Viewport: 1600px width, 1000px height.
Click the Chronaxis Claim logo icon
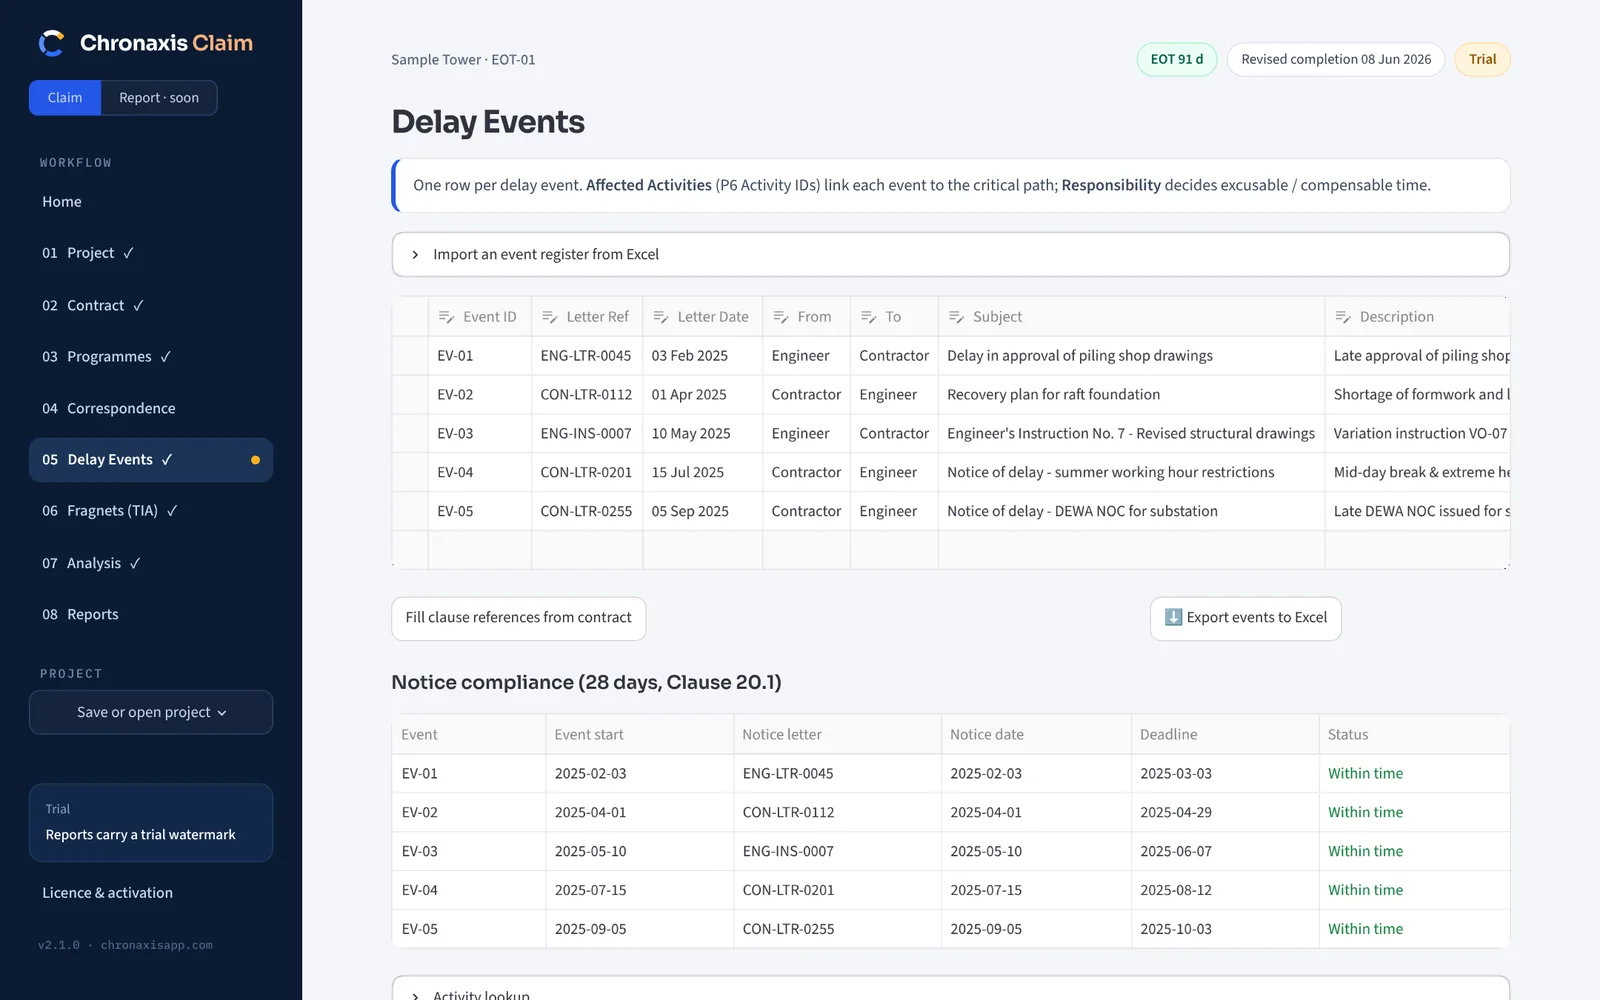[51, 43]
